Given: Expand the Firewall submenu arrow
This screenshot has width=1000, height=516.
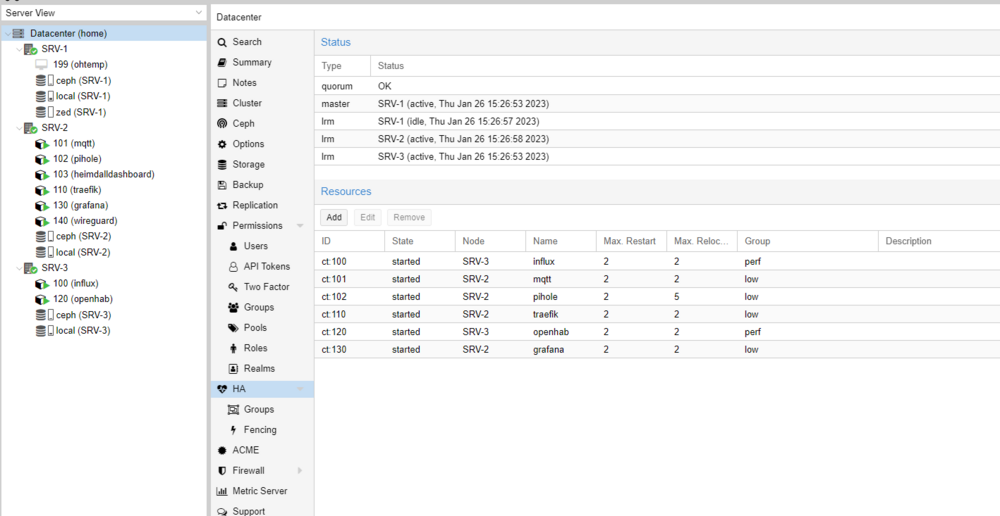Looking at the screenshot, I should (x=300, y=471).
